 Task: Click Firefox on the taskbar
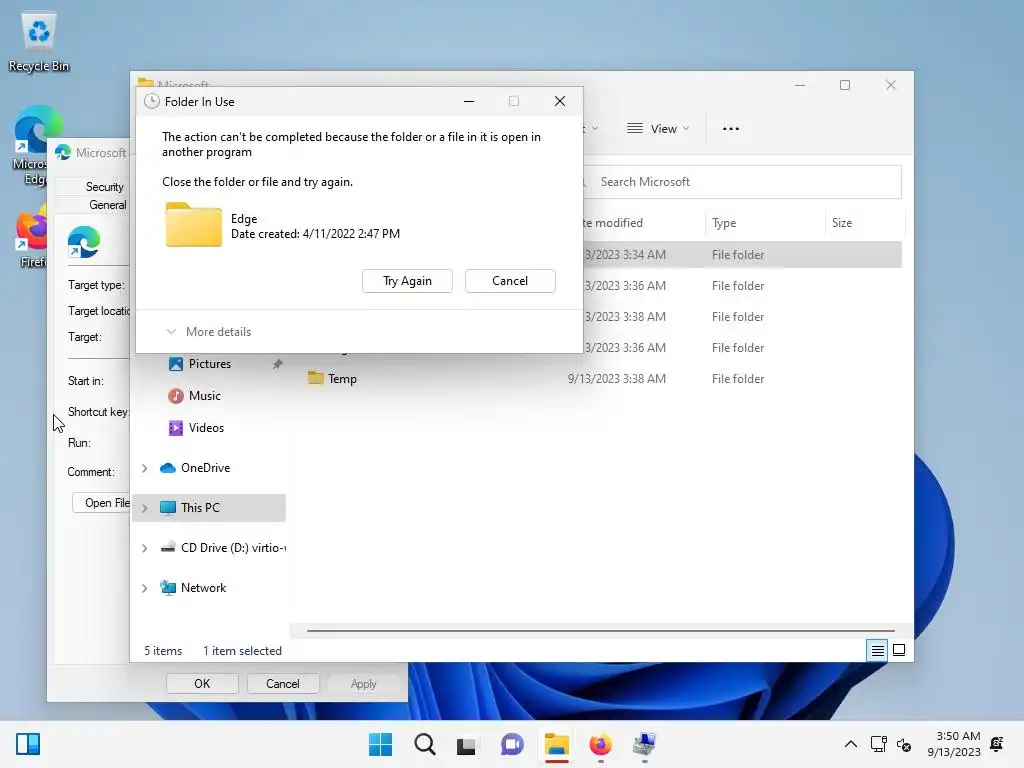600,744
